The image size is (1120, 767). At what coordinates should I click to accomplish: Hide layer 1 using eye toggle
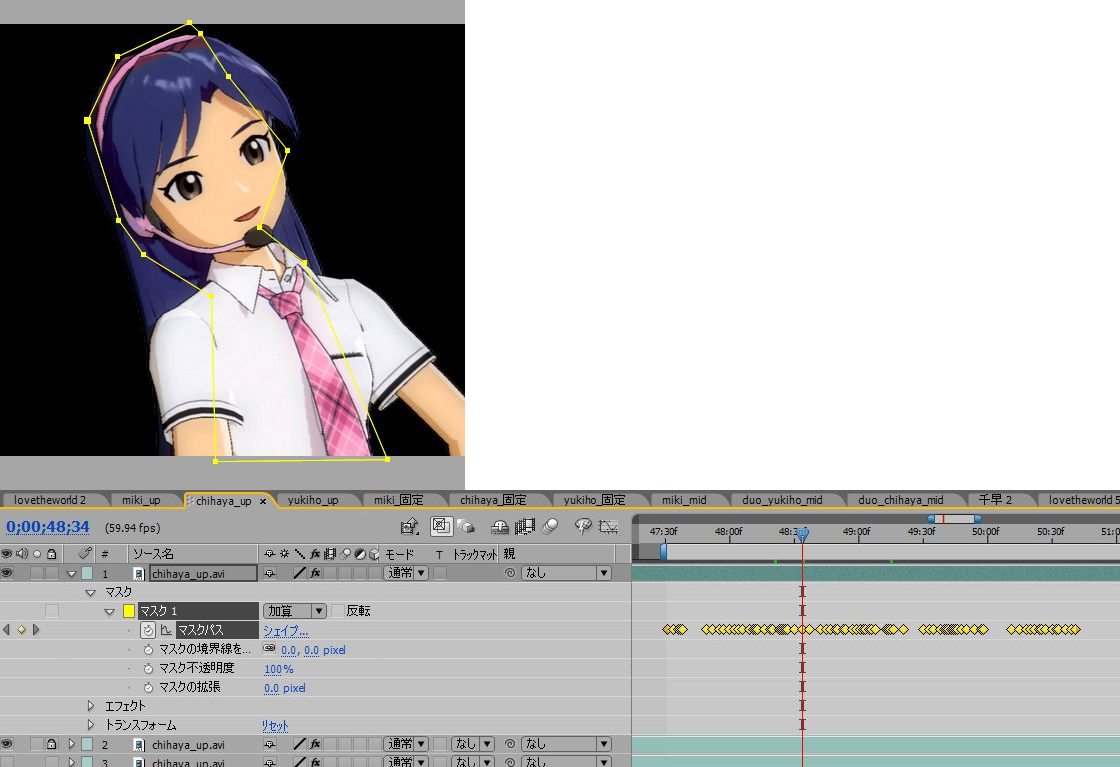[x=6, y=573]
